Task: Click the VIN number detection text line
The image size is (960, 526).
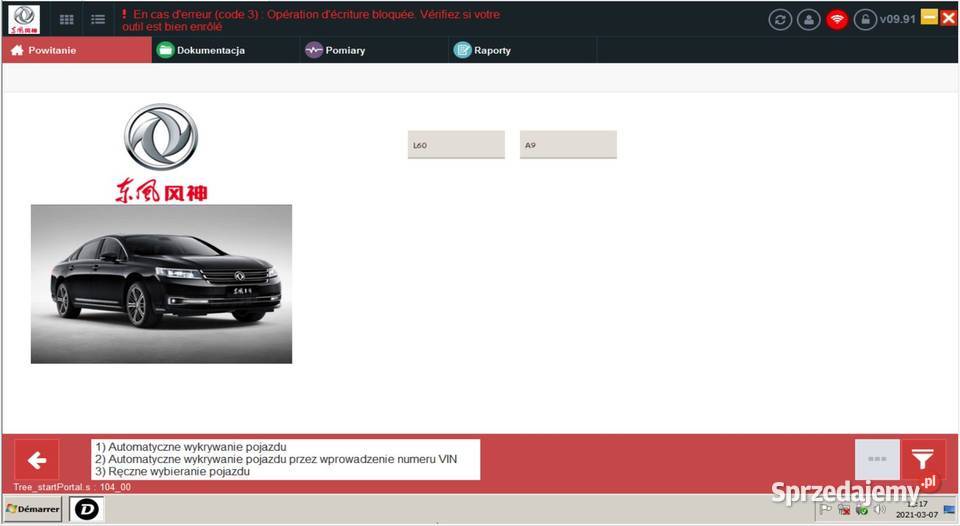Action: (x=276, y=459)
